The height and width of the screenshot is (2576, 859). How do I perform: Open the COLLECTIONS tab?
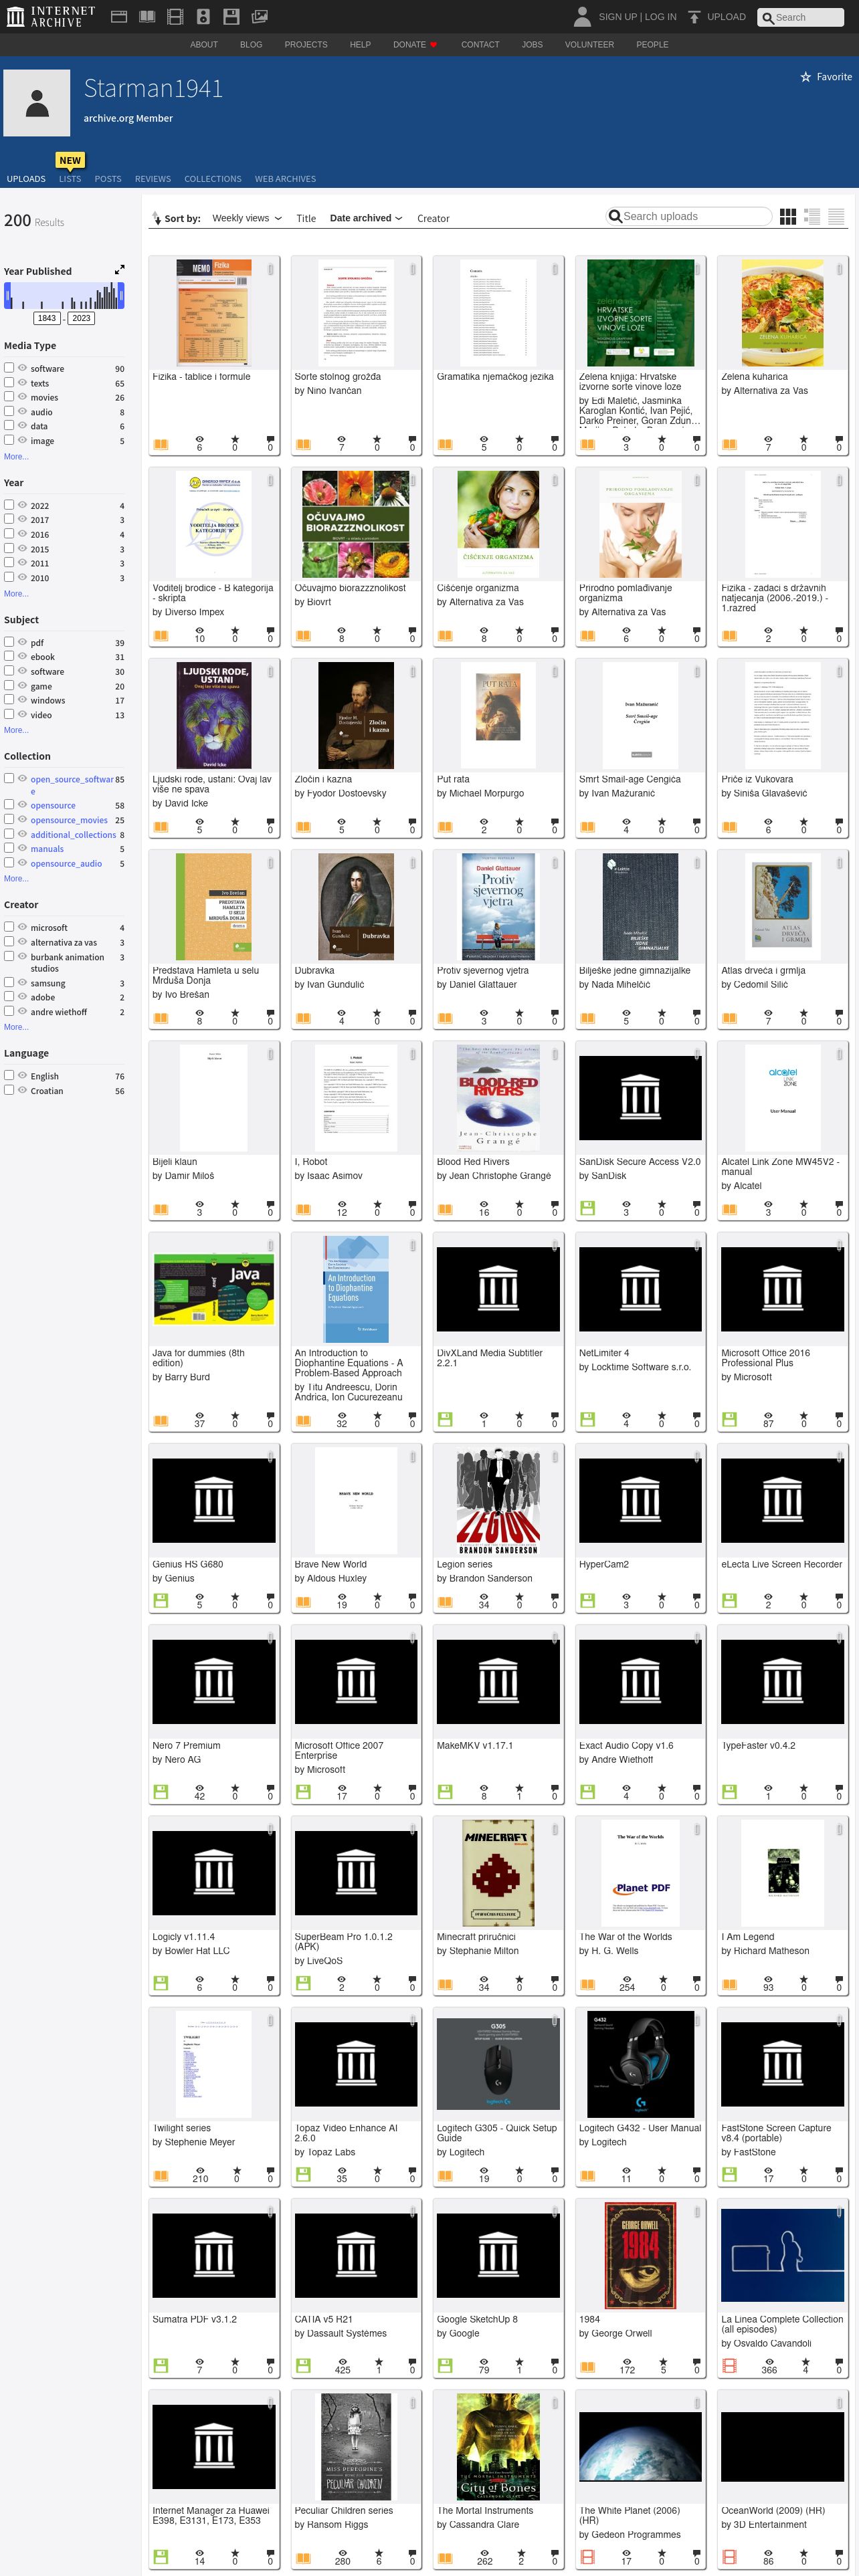(213, 179)
